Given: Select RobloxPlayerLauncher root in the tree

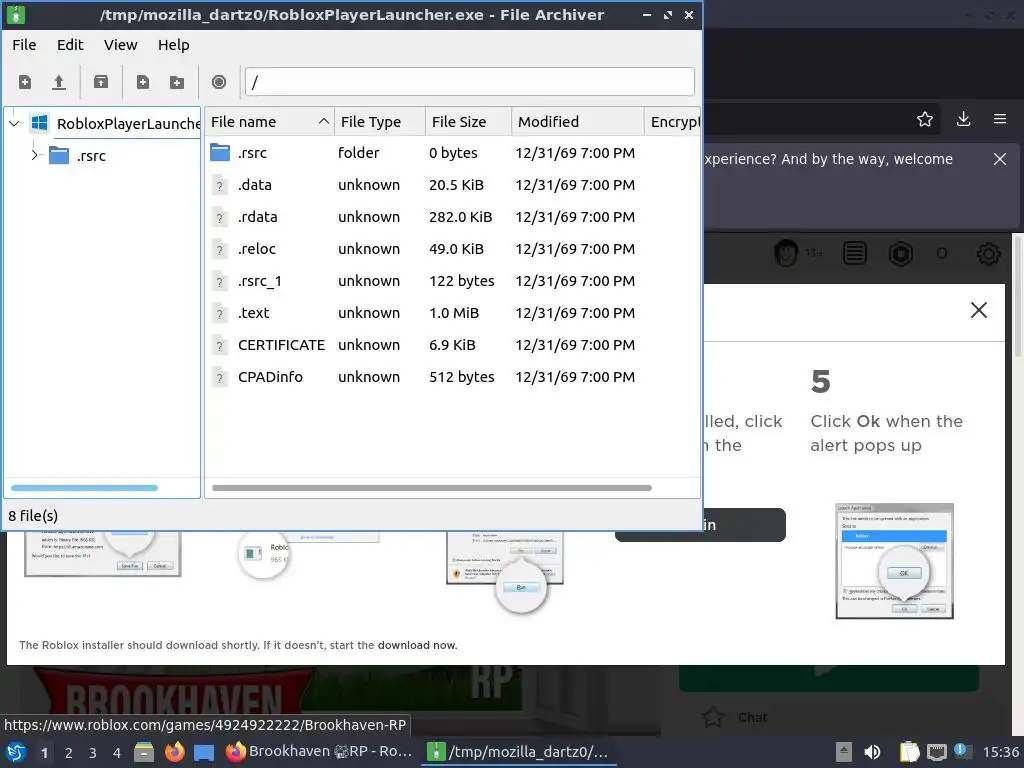Looking at the screenshot, I should [x=116, y=123].
